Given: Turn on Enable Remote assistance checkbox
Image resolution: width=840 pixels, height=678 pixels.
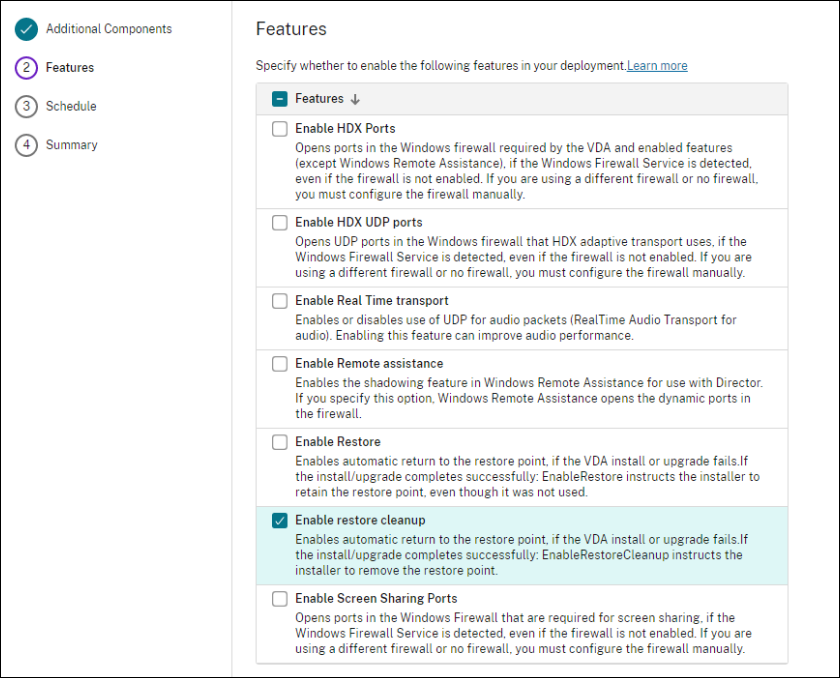Looking at the screenshot, I should [280, 364].
